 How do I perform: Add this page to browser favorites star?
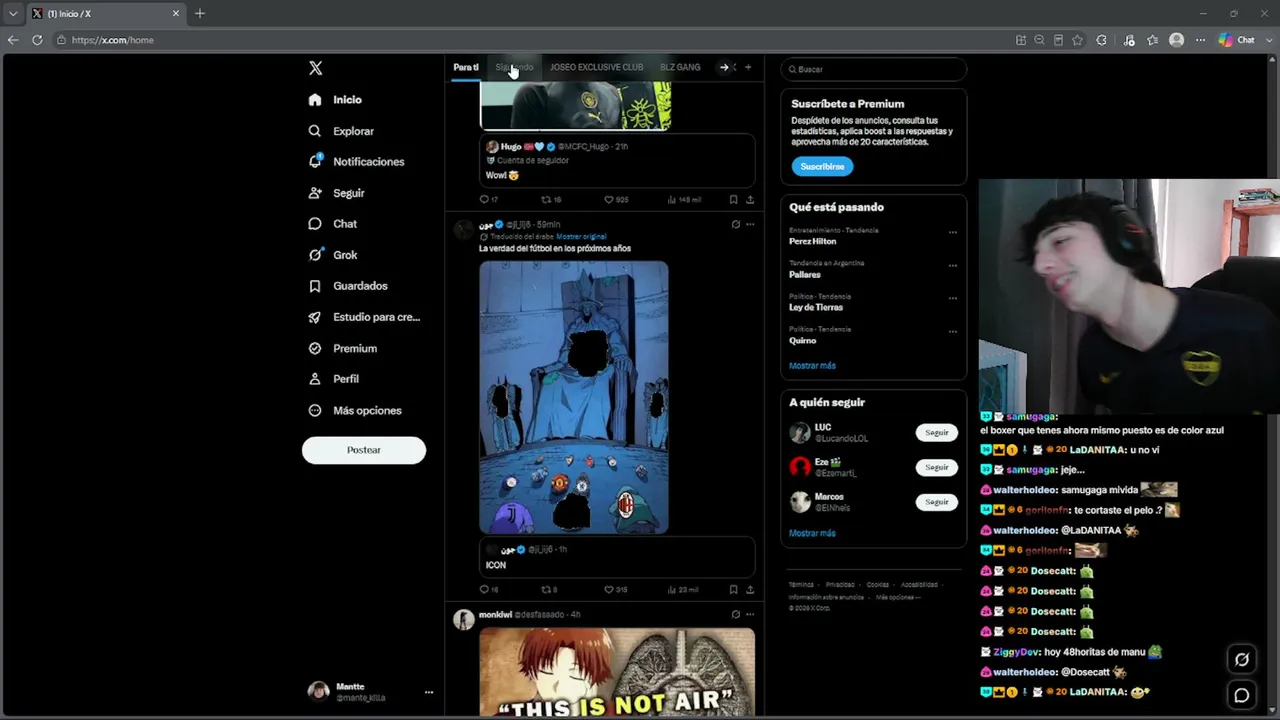1077,40
